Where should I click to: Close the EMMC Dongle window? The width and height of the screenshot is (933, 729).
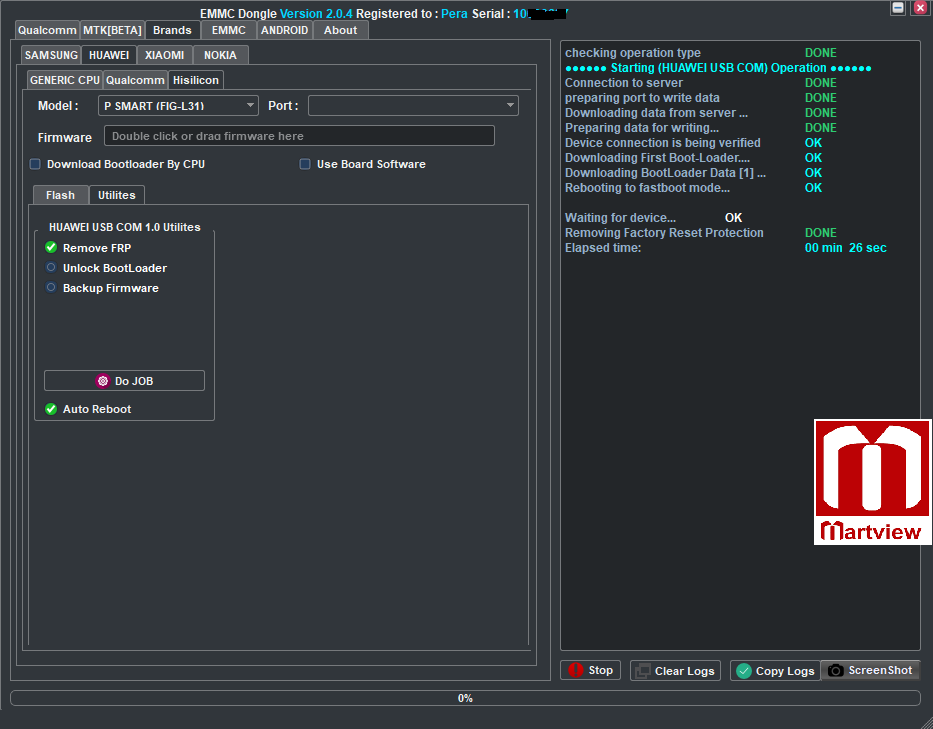point(921,8)
